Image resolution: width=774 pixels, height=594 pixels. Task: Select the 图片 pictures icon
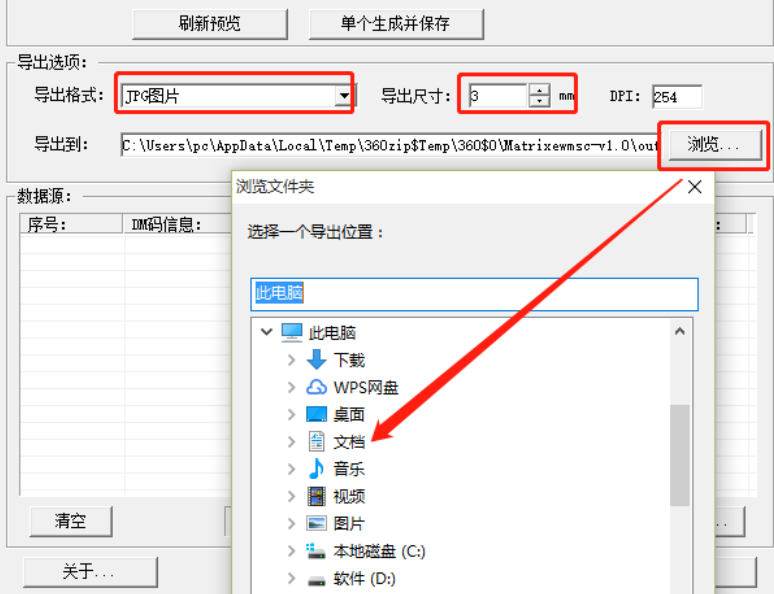pos(316,523)
